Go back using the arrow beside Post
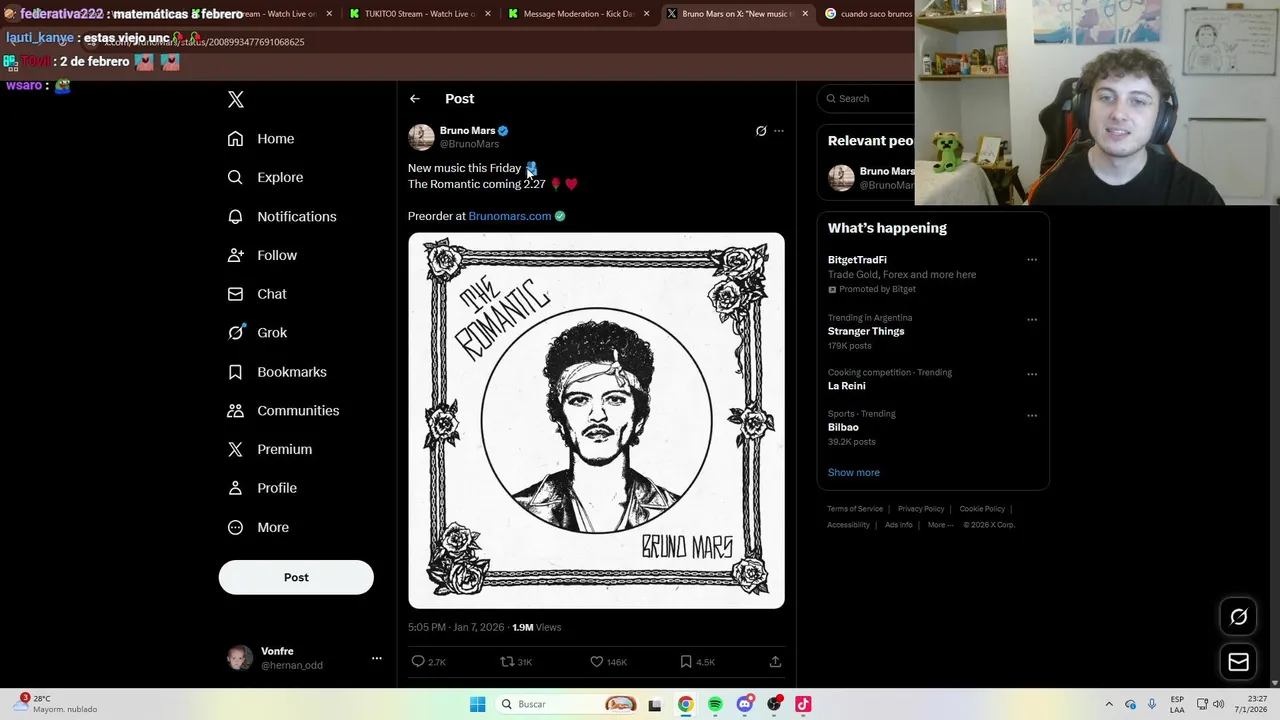 415,99
